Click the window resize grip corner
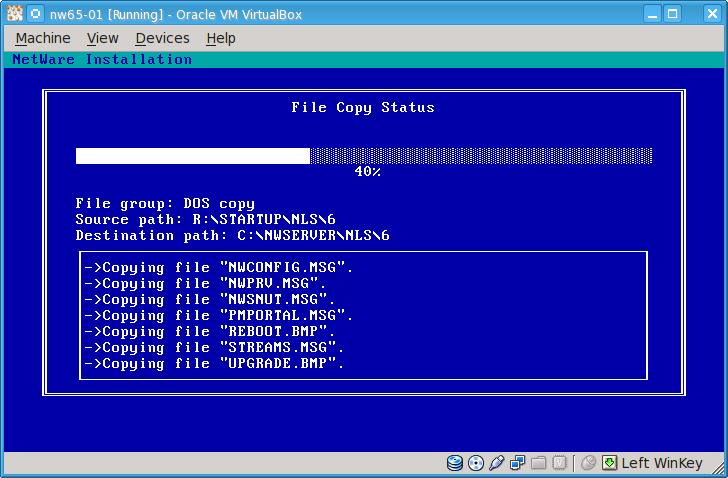This screenshot has height=478, width=728. 719,469
